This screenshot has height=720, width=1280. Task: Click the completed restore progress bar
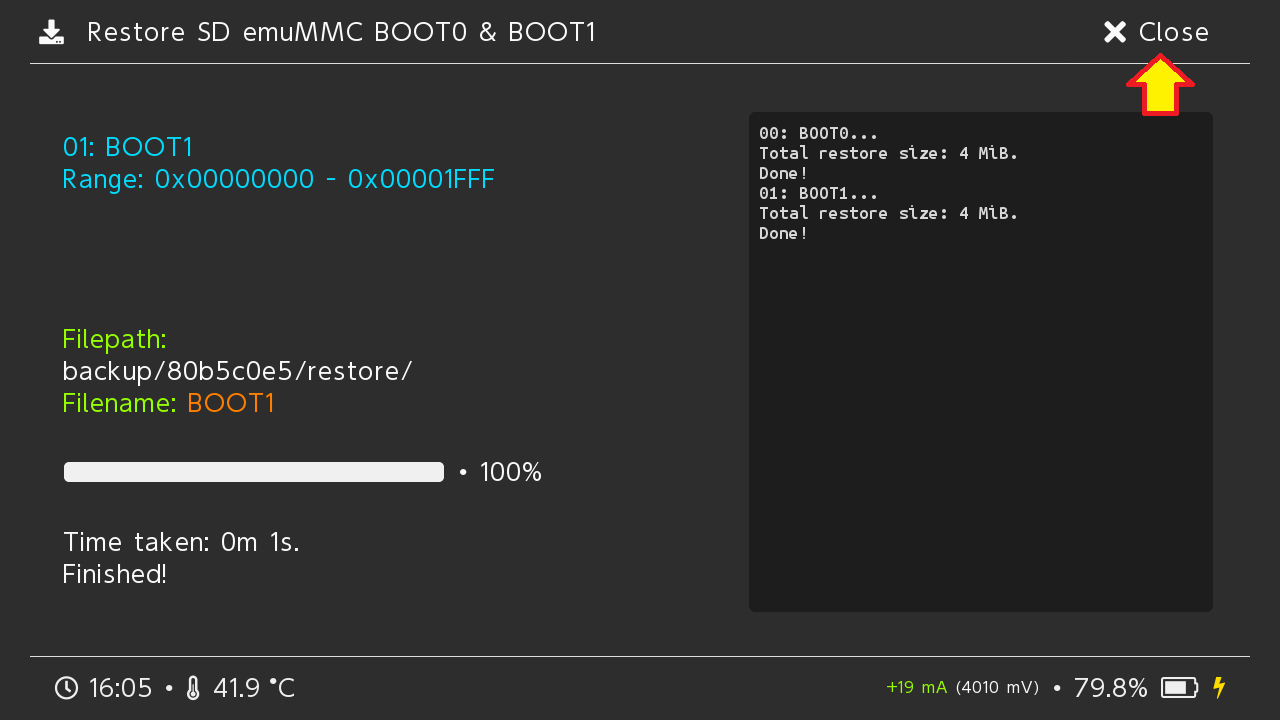(254, 472)
